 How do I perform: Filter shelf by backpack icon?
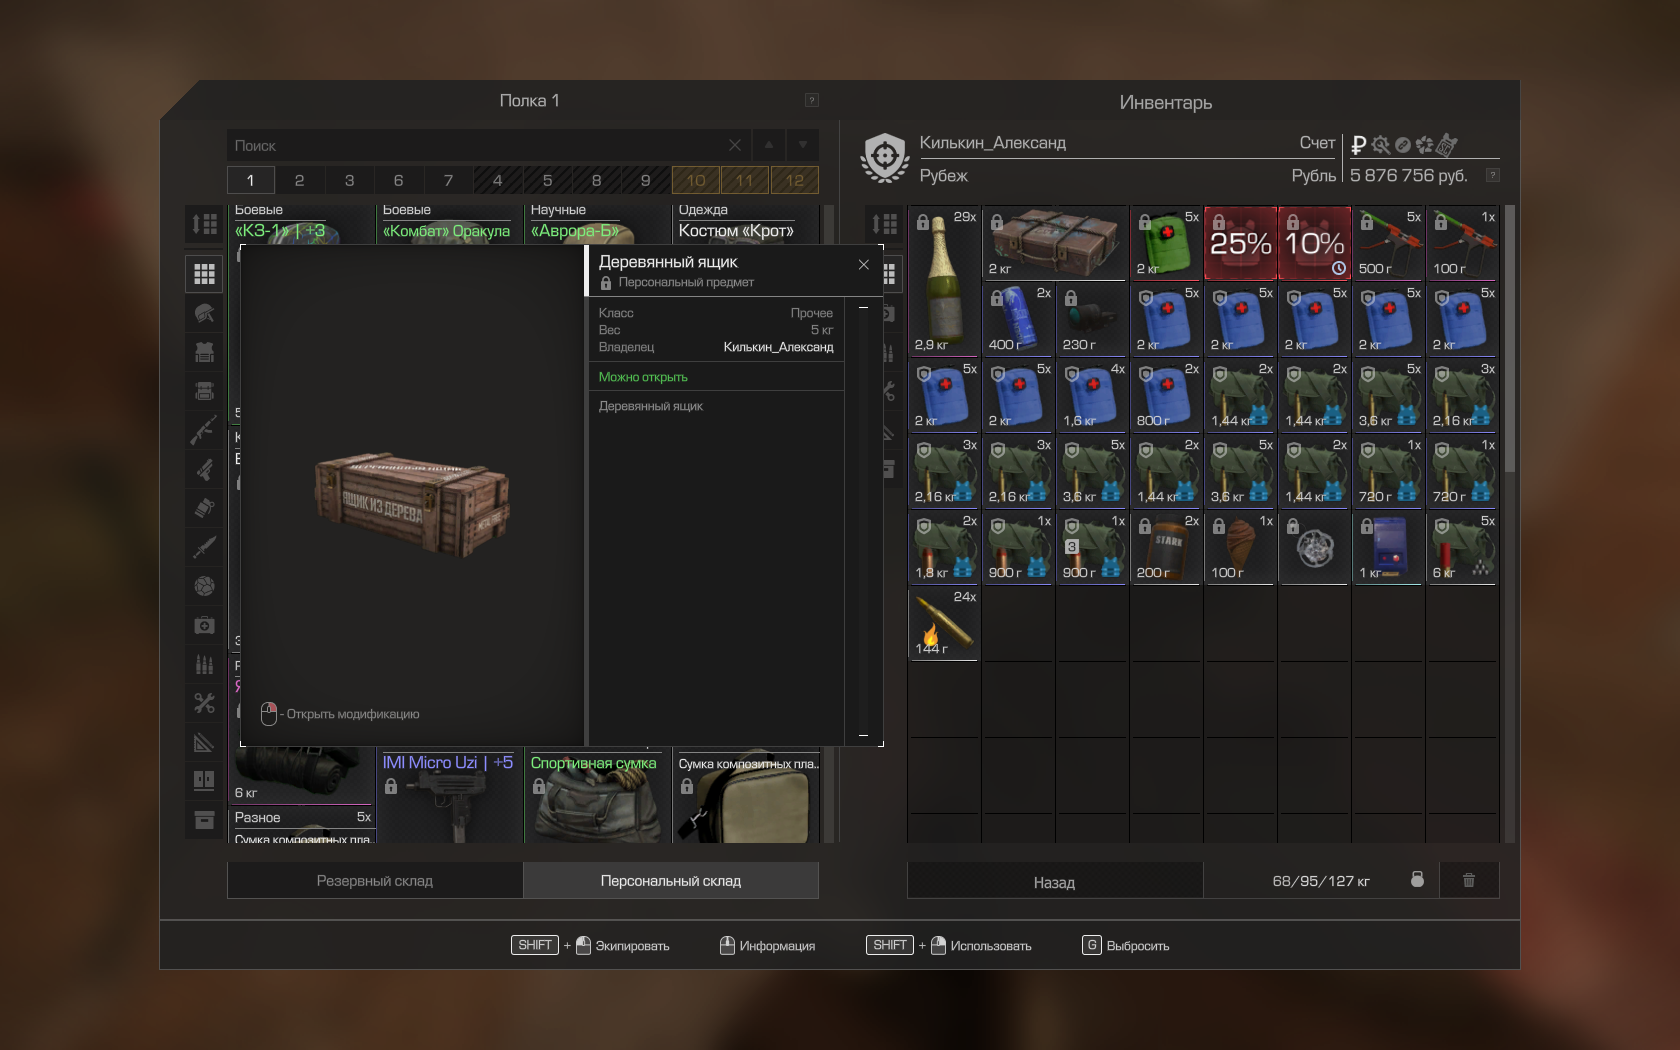[204, 391]
